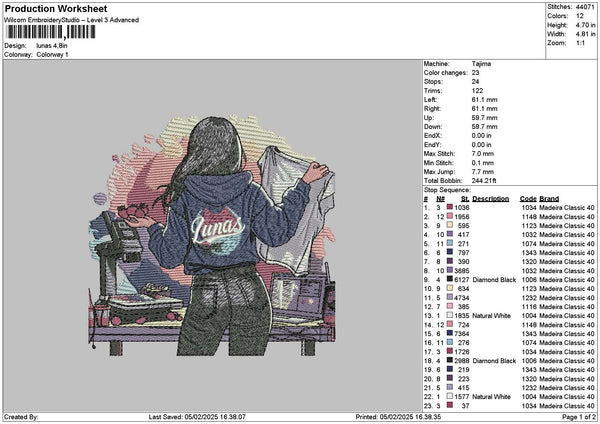Click Natural White in stop 22 row
600x424 pixels.
pyautogui.click(x=491, y=397)
